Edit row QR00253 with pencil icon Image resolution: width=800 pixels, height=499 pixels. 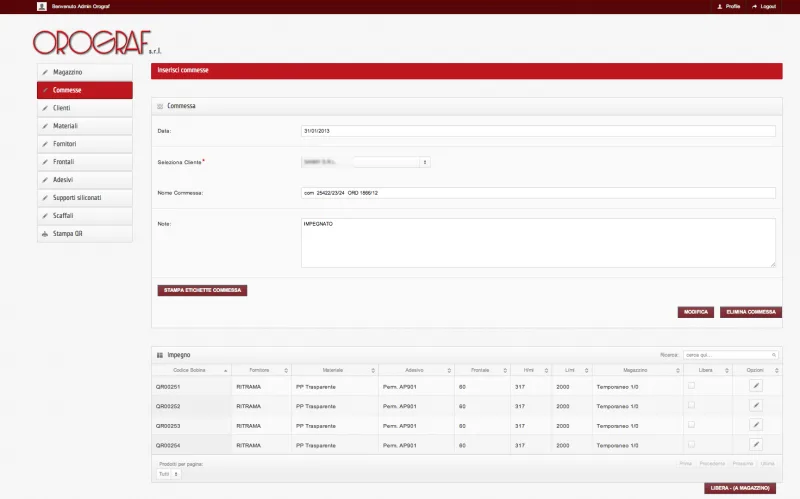[x=756, y=425]
